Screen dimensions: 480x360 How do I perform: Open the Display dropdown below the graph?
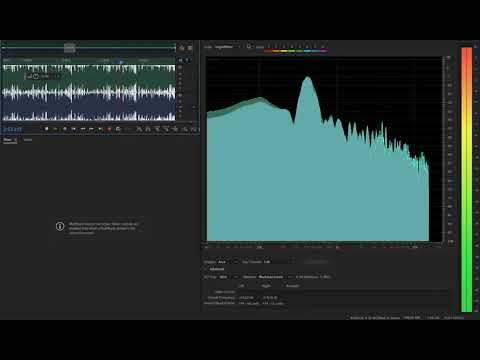[228, 262]
